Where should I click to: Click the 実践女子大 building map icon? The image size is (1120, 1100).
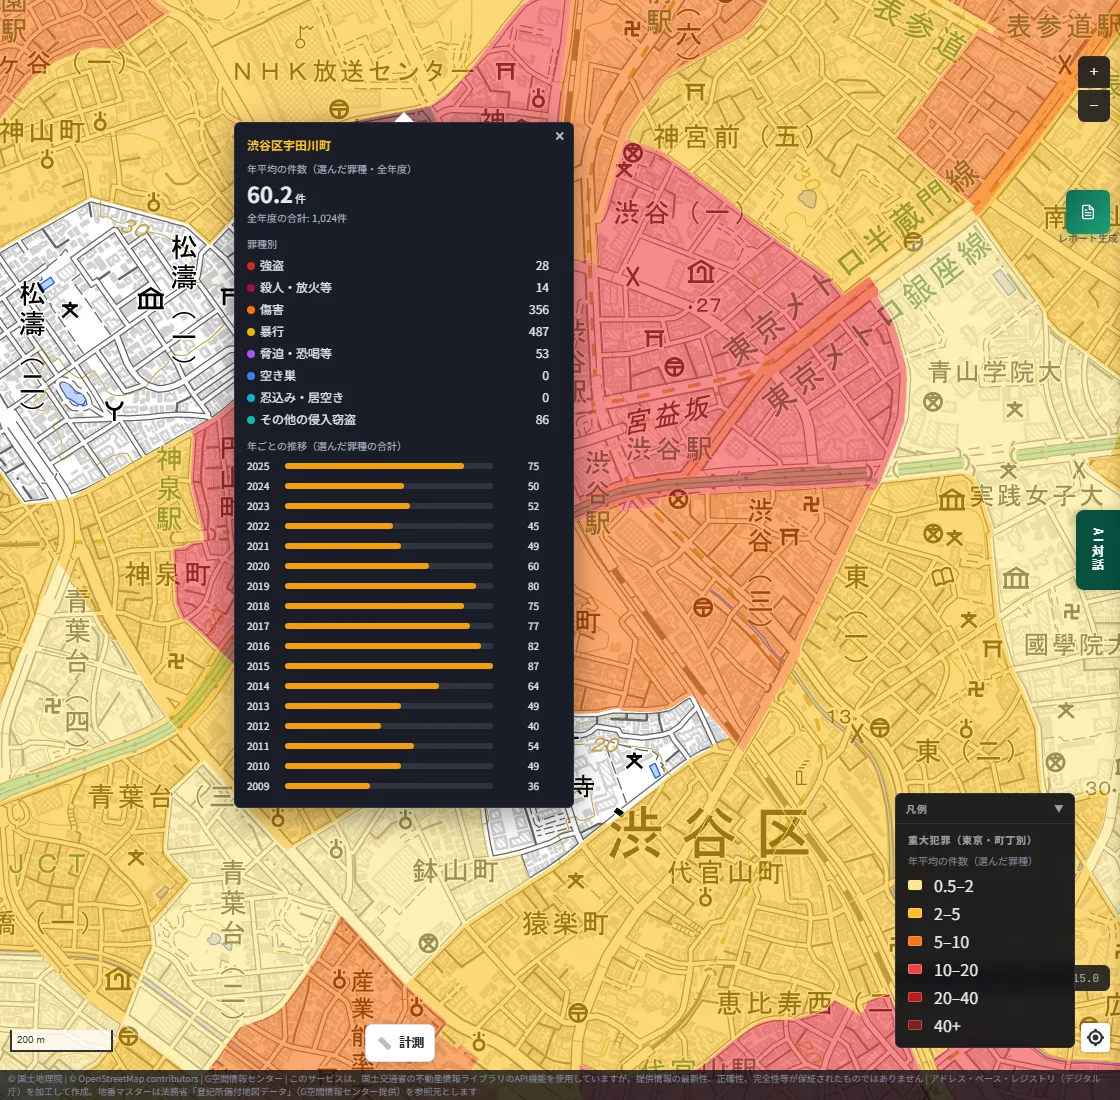point(951,499)
